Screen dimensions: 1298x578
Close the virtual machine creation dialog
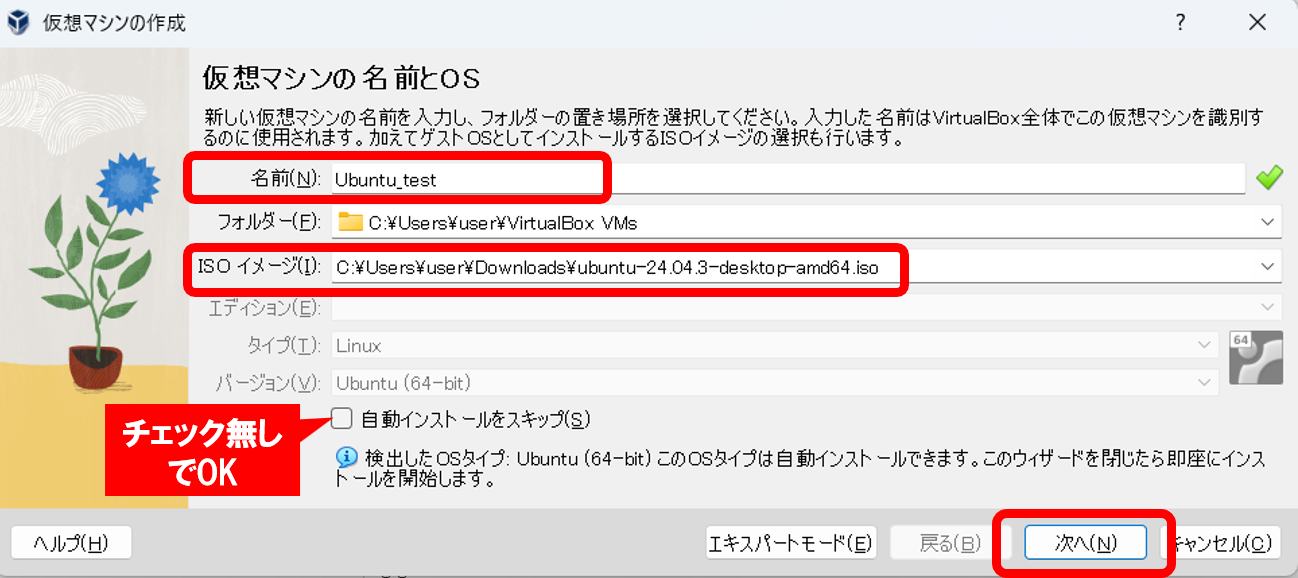click(x=1256, y=22)
